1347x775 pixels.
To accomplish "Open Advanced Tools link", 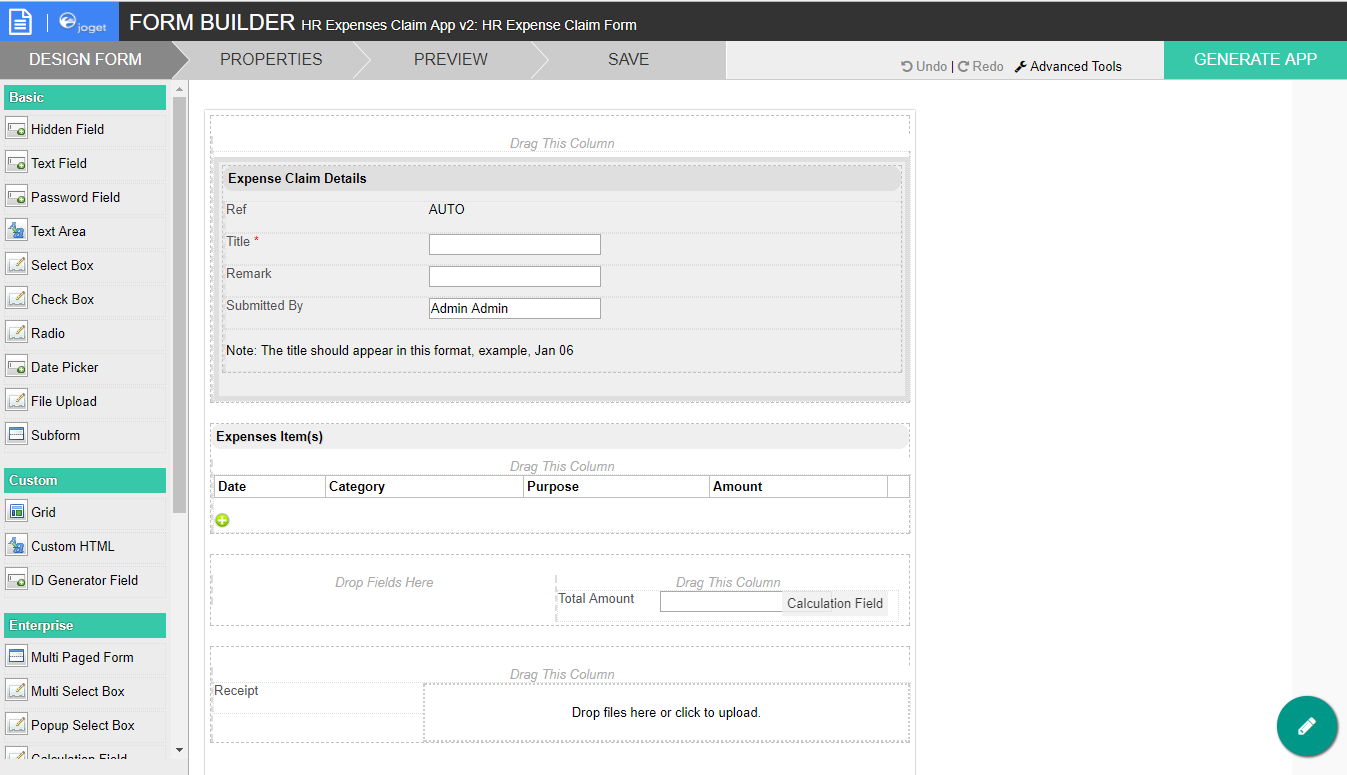I will click(x=1068, y=67).
